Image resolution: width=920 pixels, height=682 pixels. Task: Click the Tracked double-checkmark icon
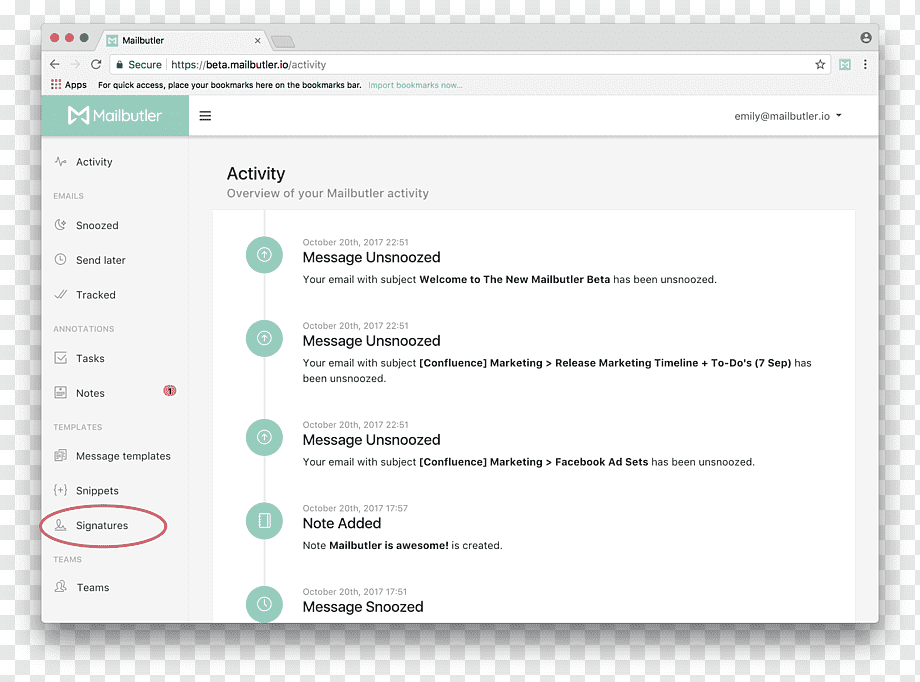(x=60, y=295)
